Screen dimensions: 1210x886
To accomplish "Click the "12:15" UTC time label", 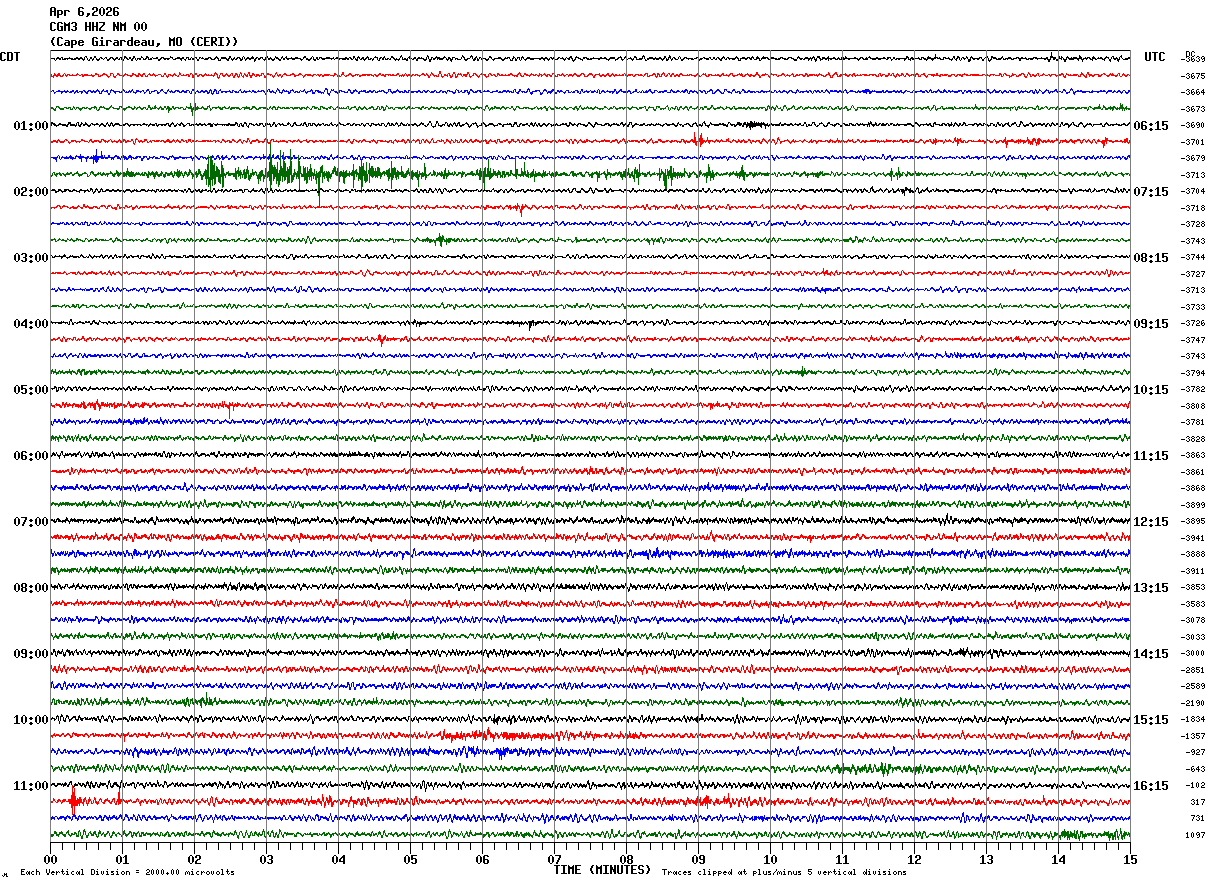I will click(x=1151, y=522).
